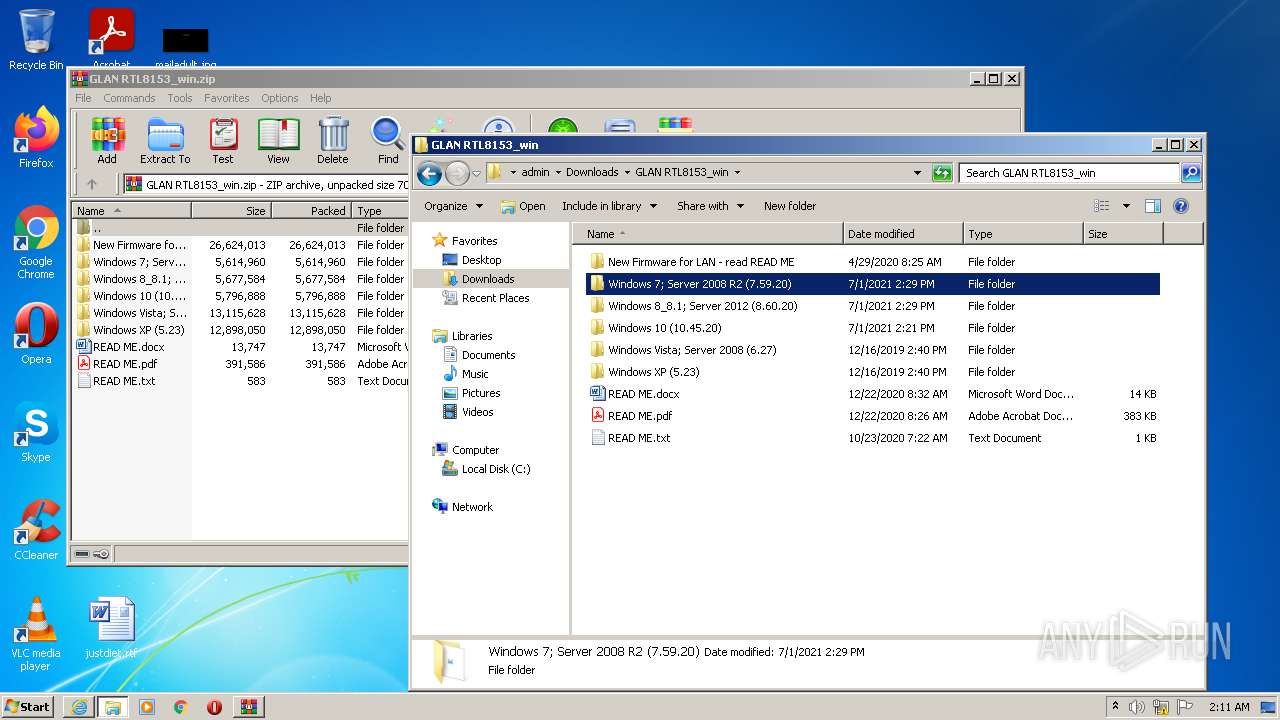
Task: Click Open button in Explorer toolbar
Action: [x=523, y=206]
